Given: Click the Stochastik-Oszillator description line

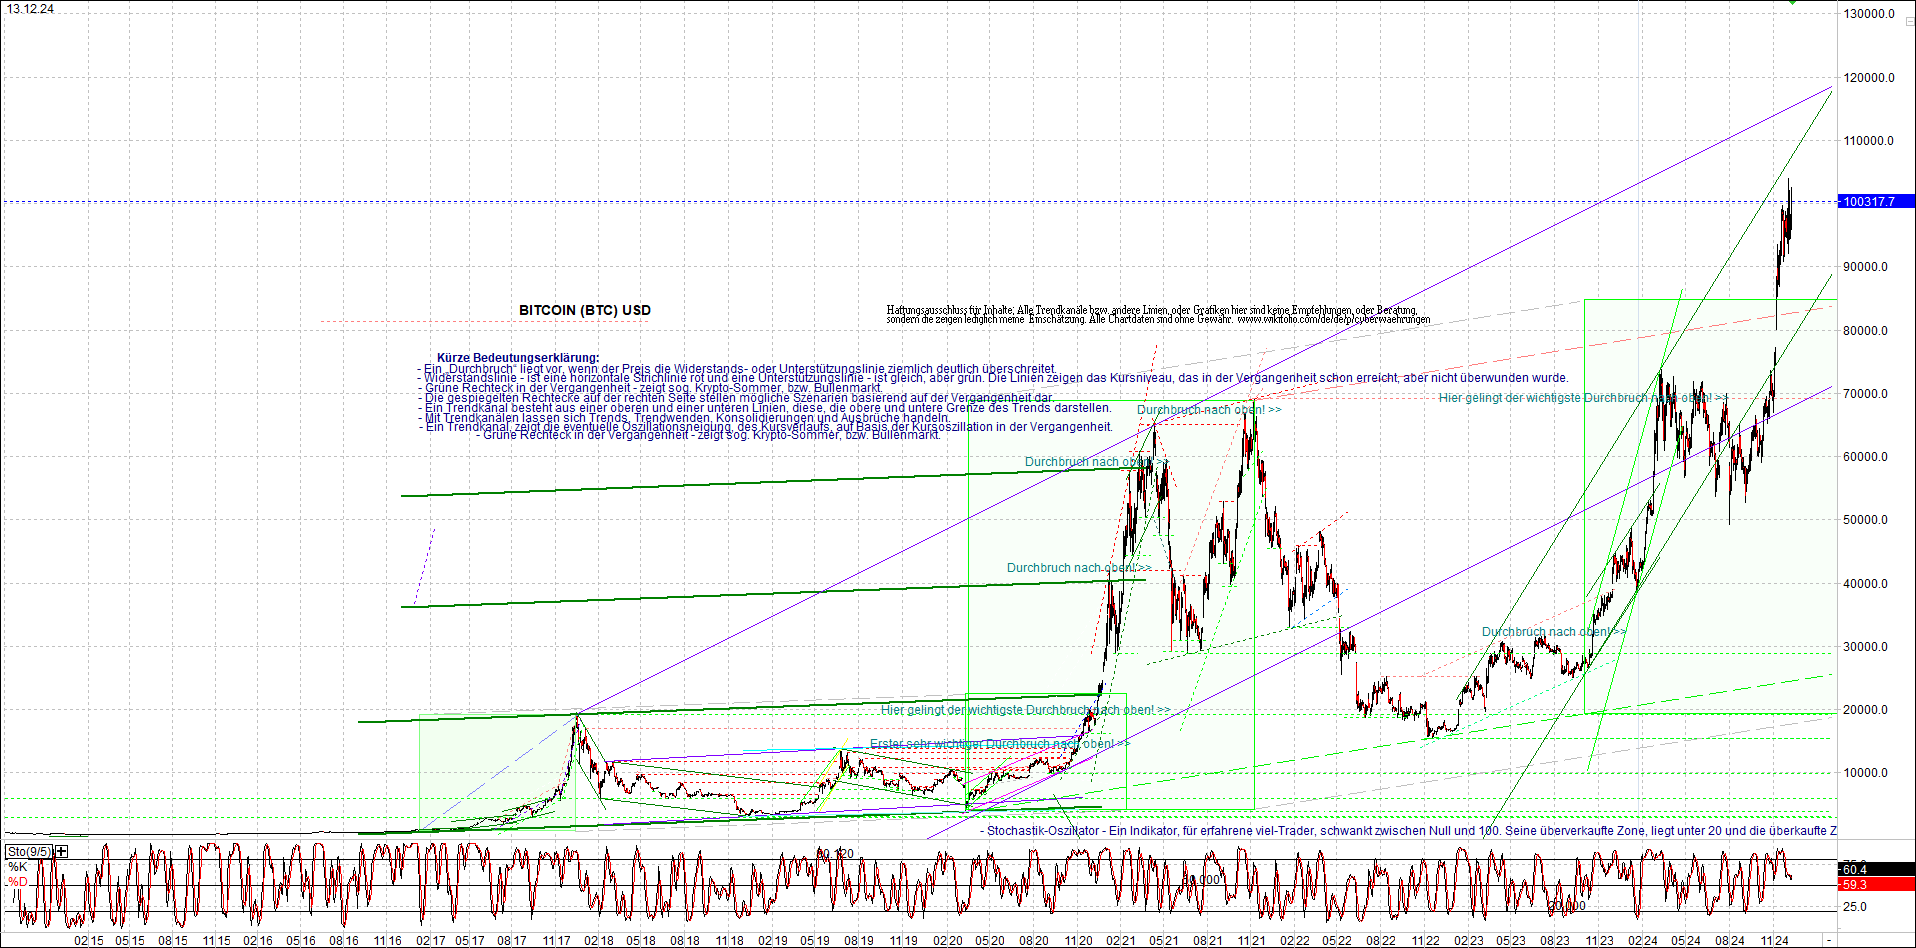Looking at the screenshot, I should (1408, 831).
